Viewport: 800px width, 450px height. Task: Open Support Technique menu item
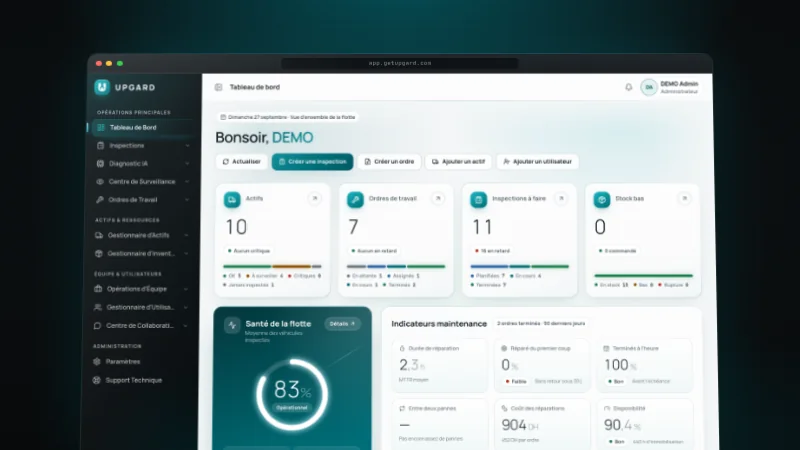click(x=139, y=380)
